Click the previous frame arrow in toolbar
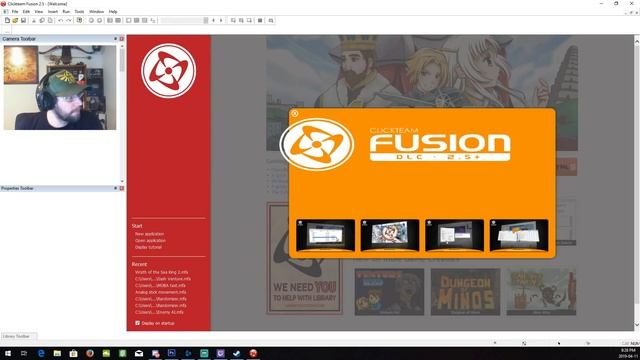Viewport: 640px width, 360px height. [x=213, y=20]
